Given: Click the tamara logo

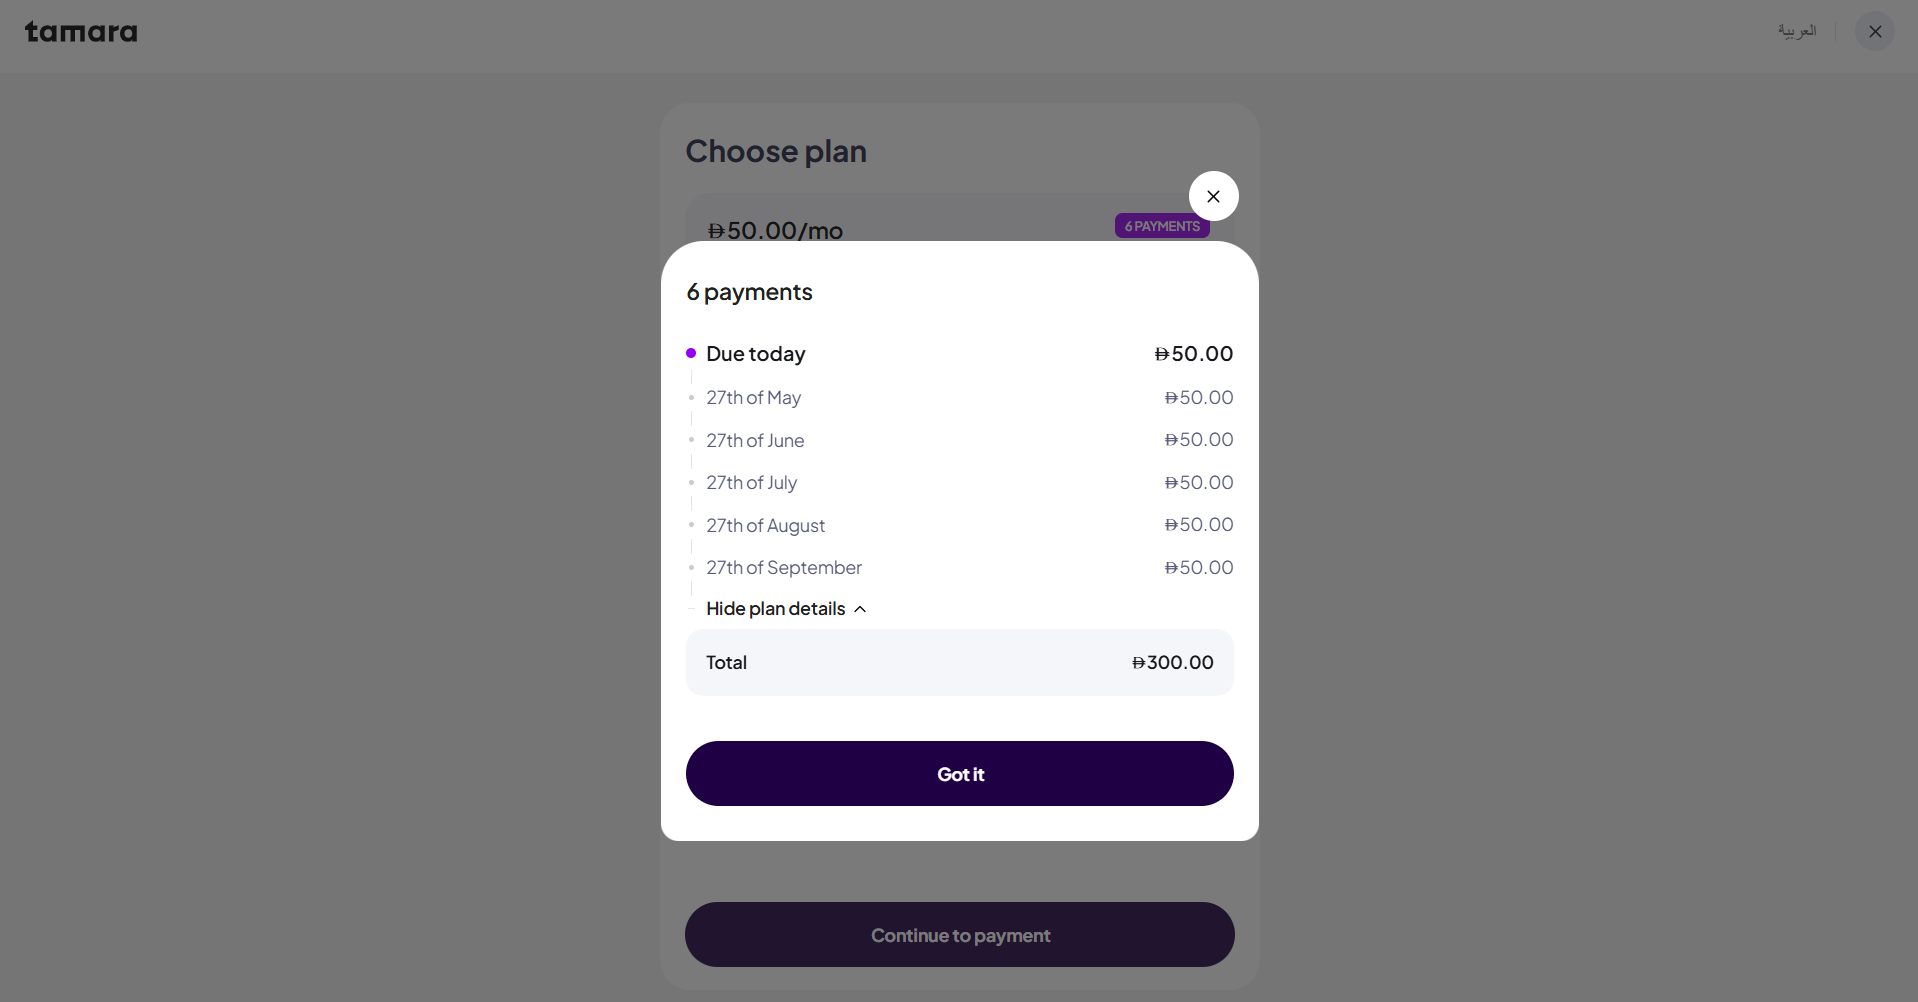Looking at the screenshot, I should (x=81, y=32).
